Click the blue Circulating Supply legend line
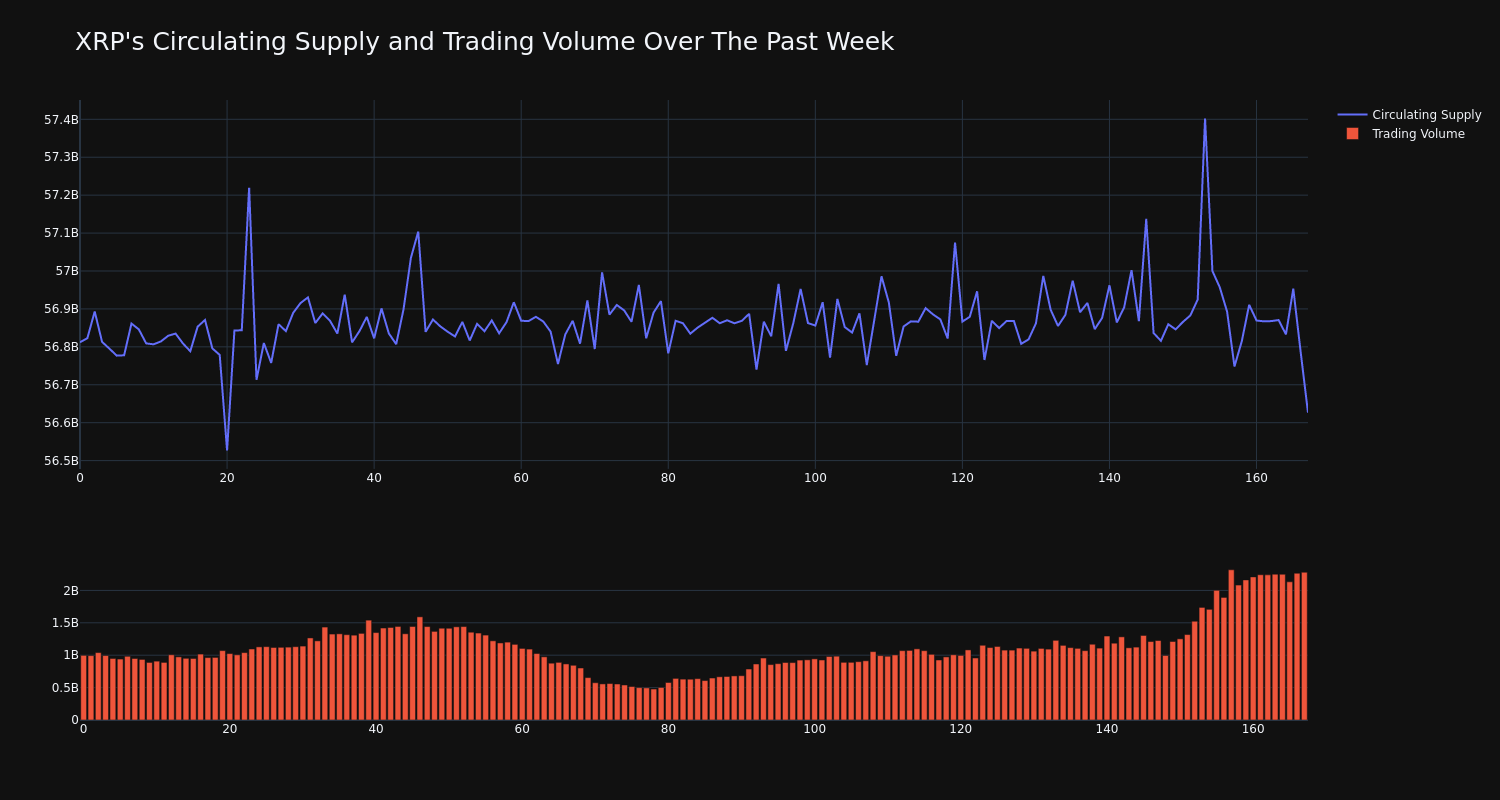Image resolution: width=1500 pixels, height=800 pixels. click(x=1352, y=115)
